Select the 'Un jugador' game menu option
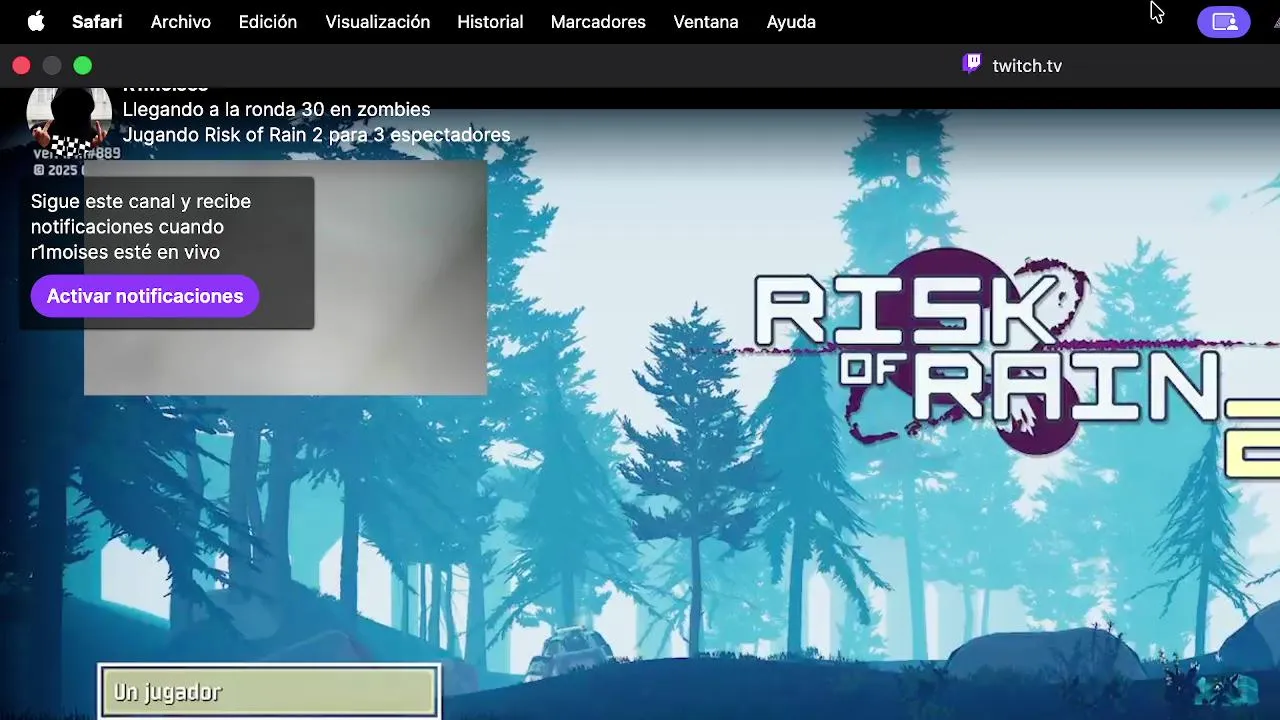Image resolution: width=1280 pixels, height=720 pixels. 269,691
